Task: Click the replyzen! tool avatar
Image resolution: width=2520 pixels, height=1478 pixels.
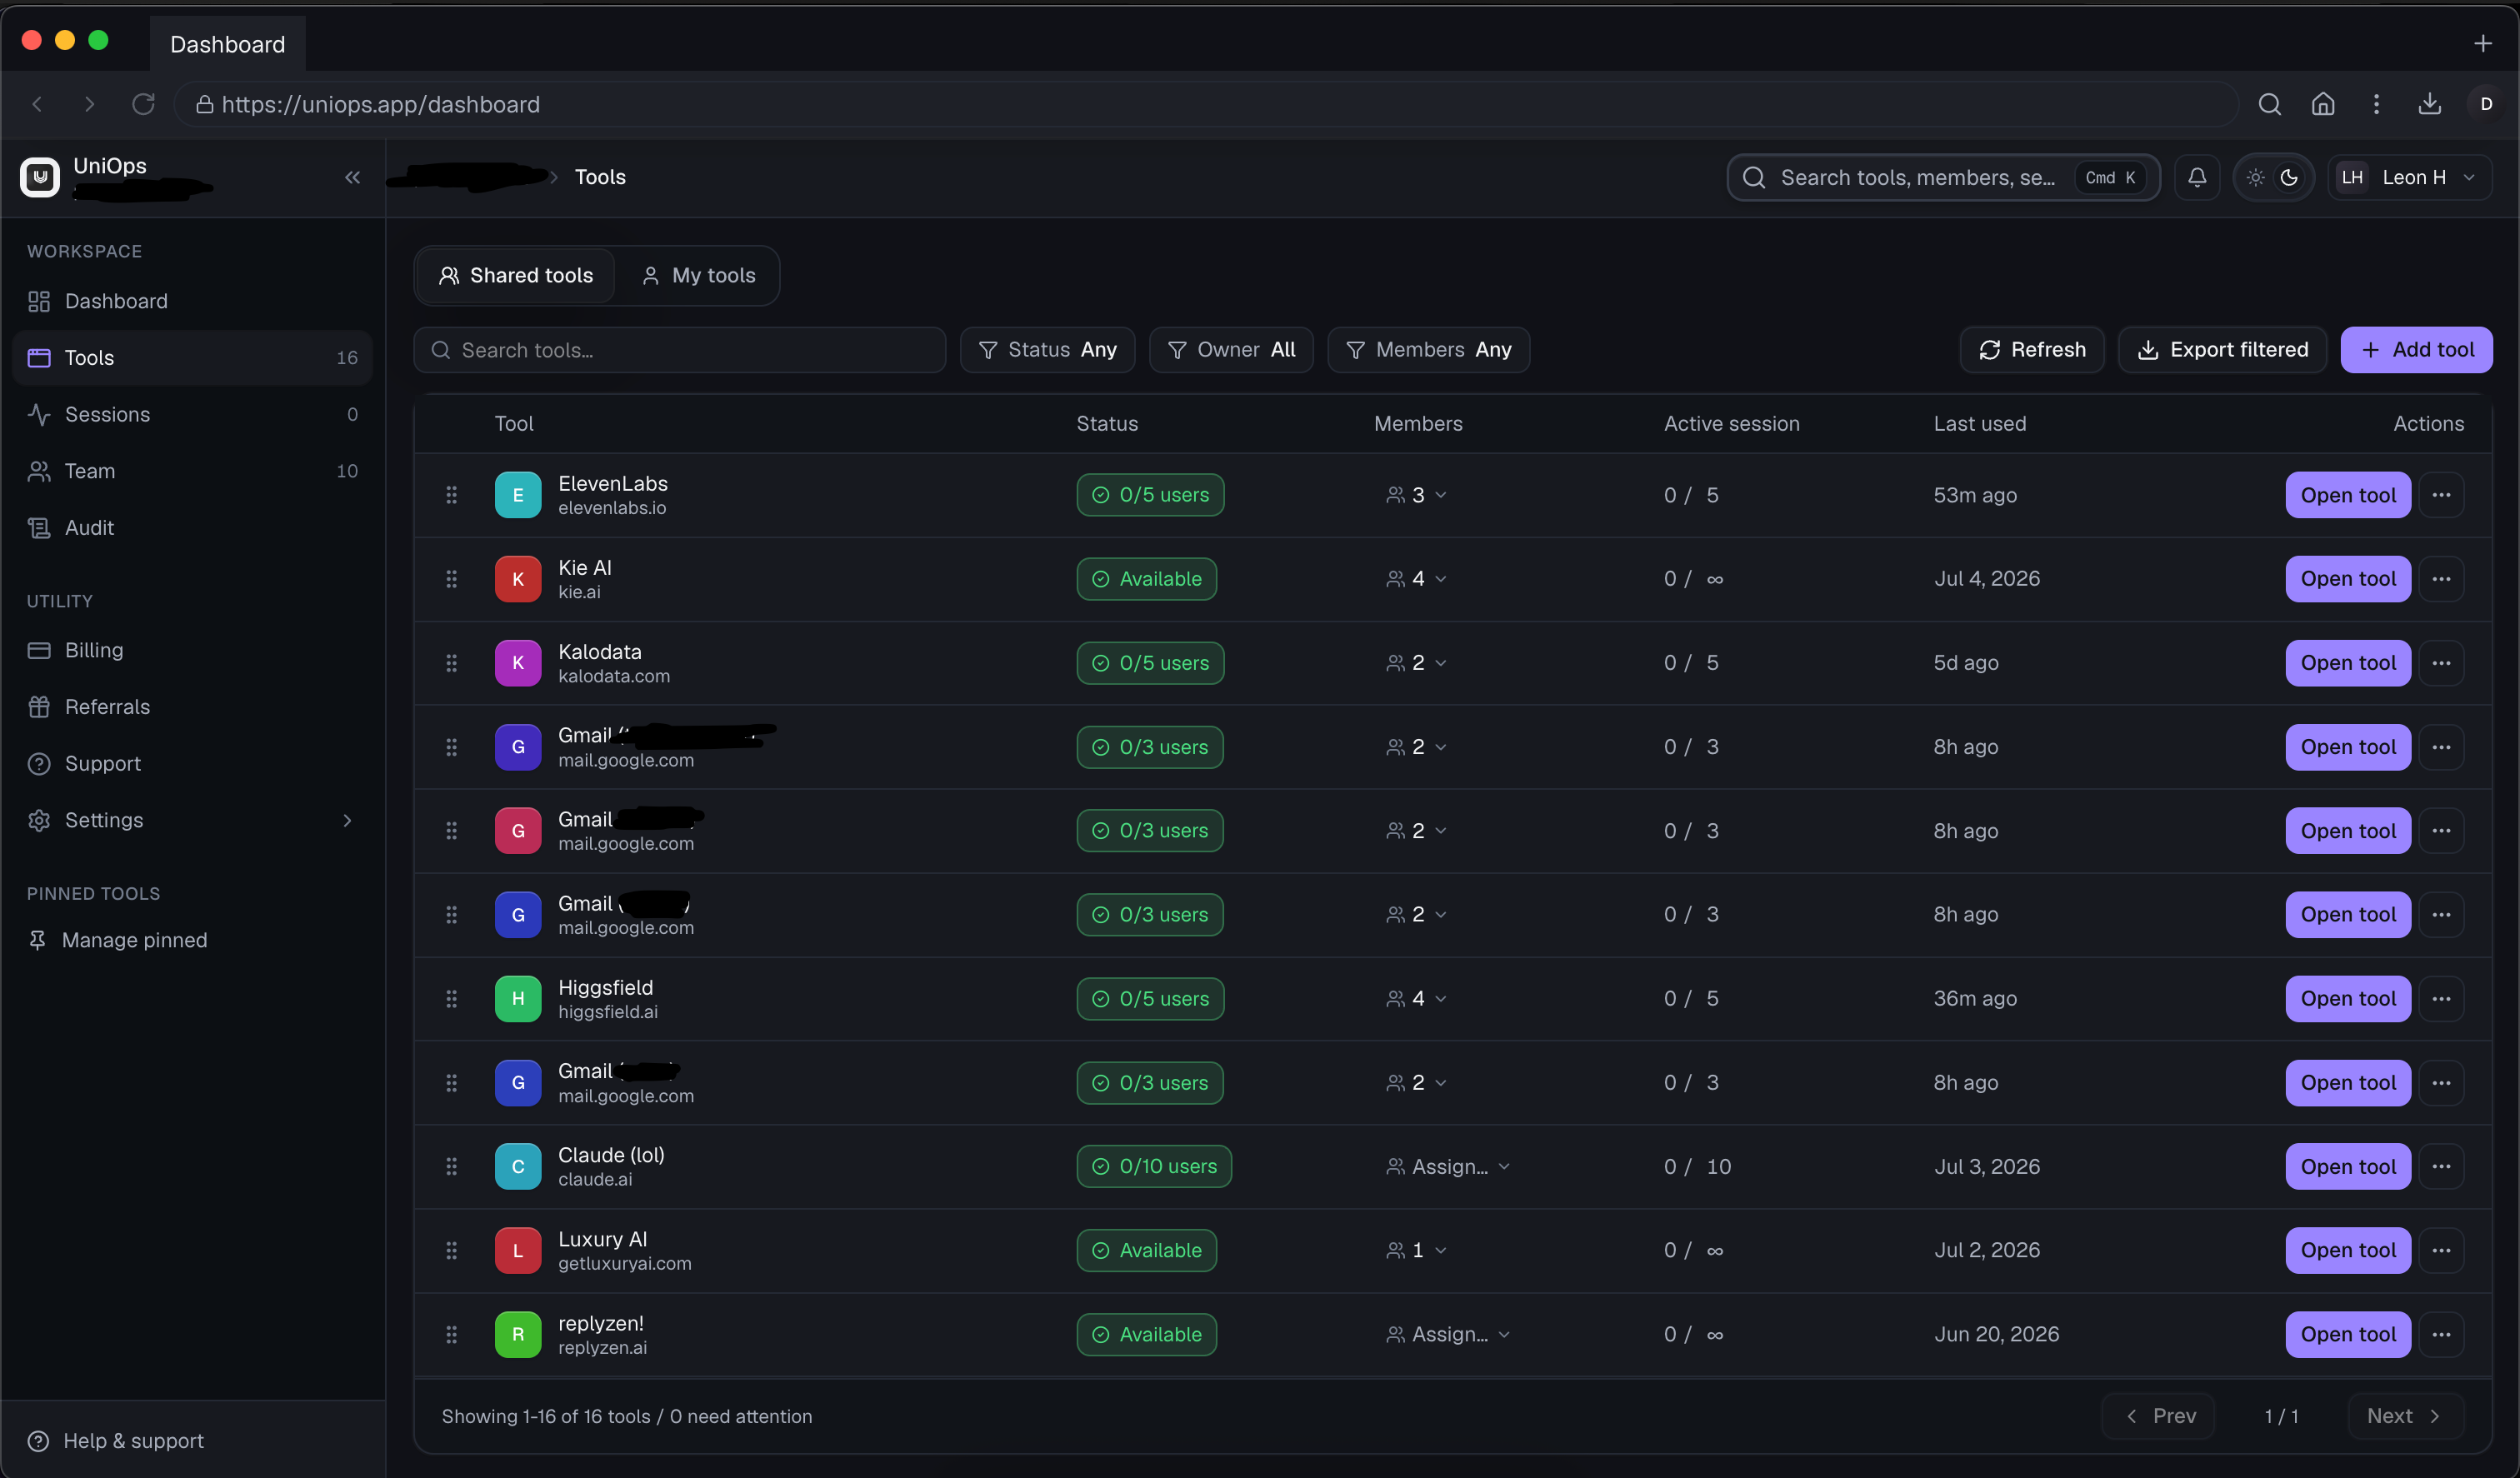Action: [x=518, y=1334]
